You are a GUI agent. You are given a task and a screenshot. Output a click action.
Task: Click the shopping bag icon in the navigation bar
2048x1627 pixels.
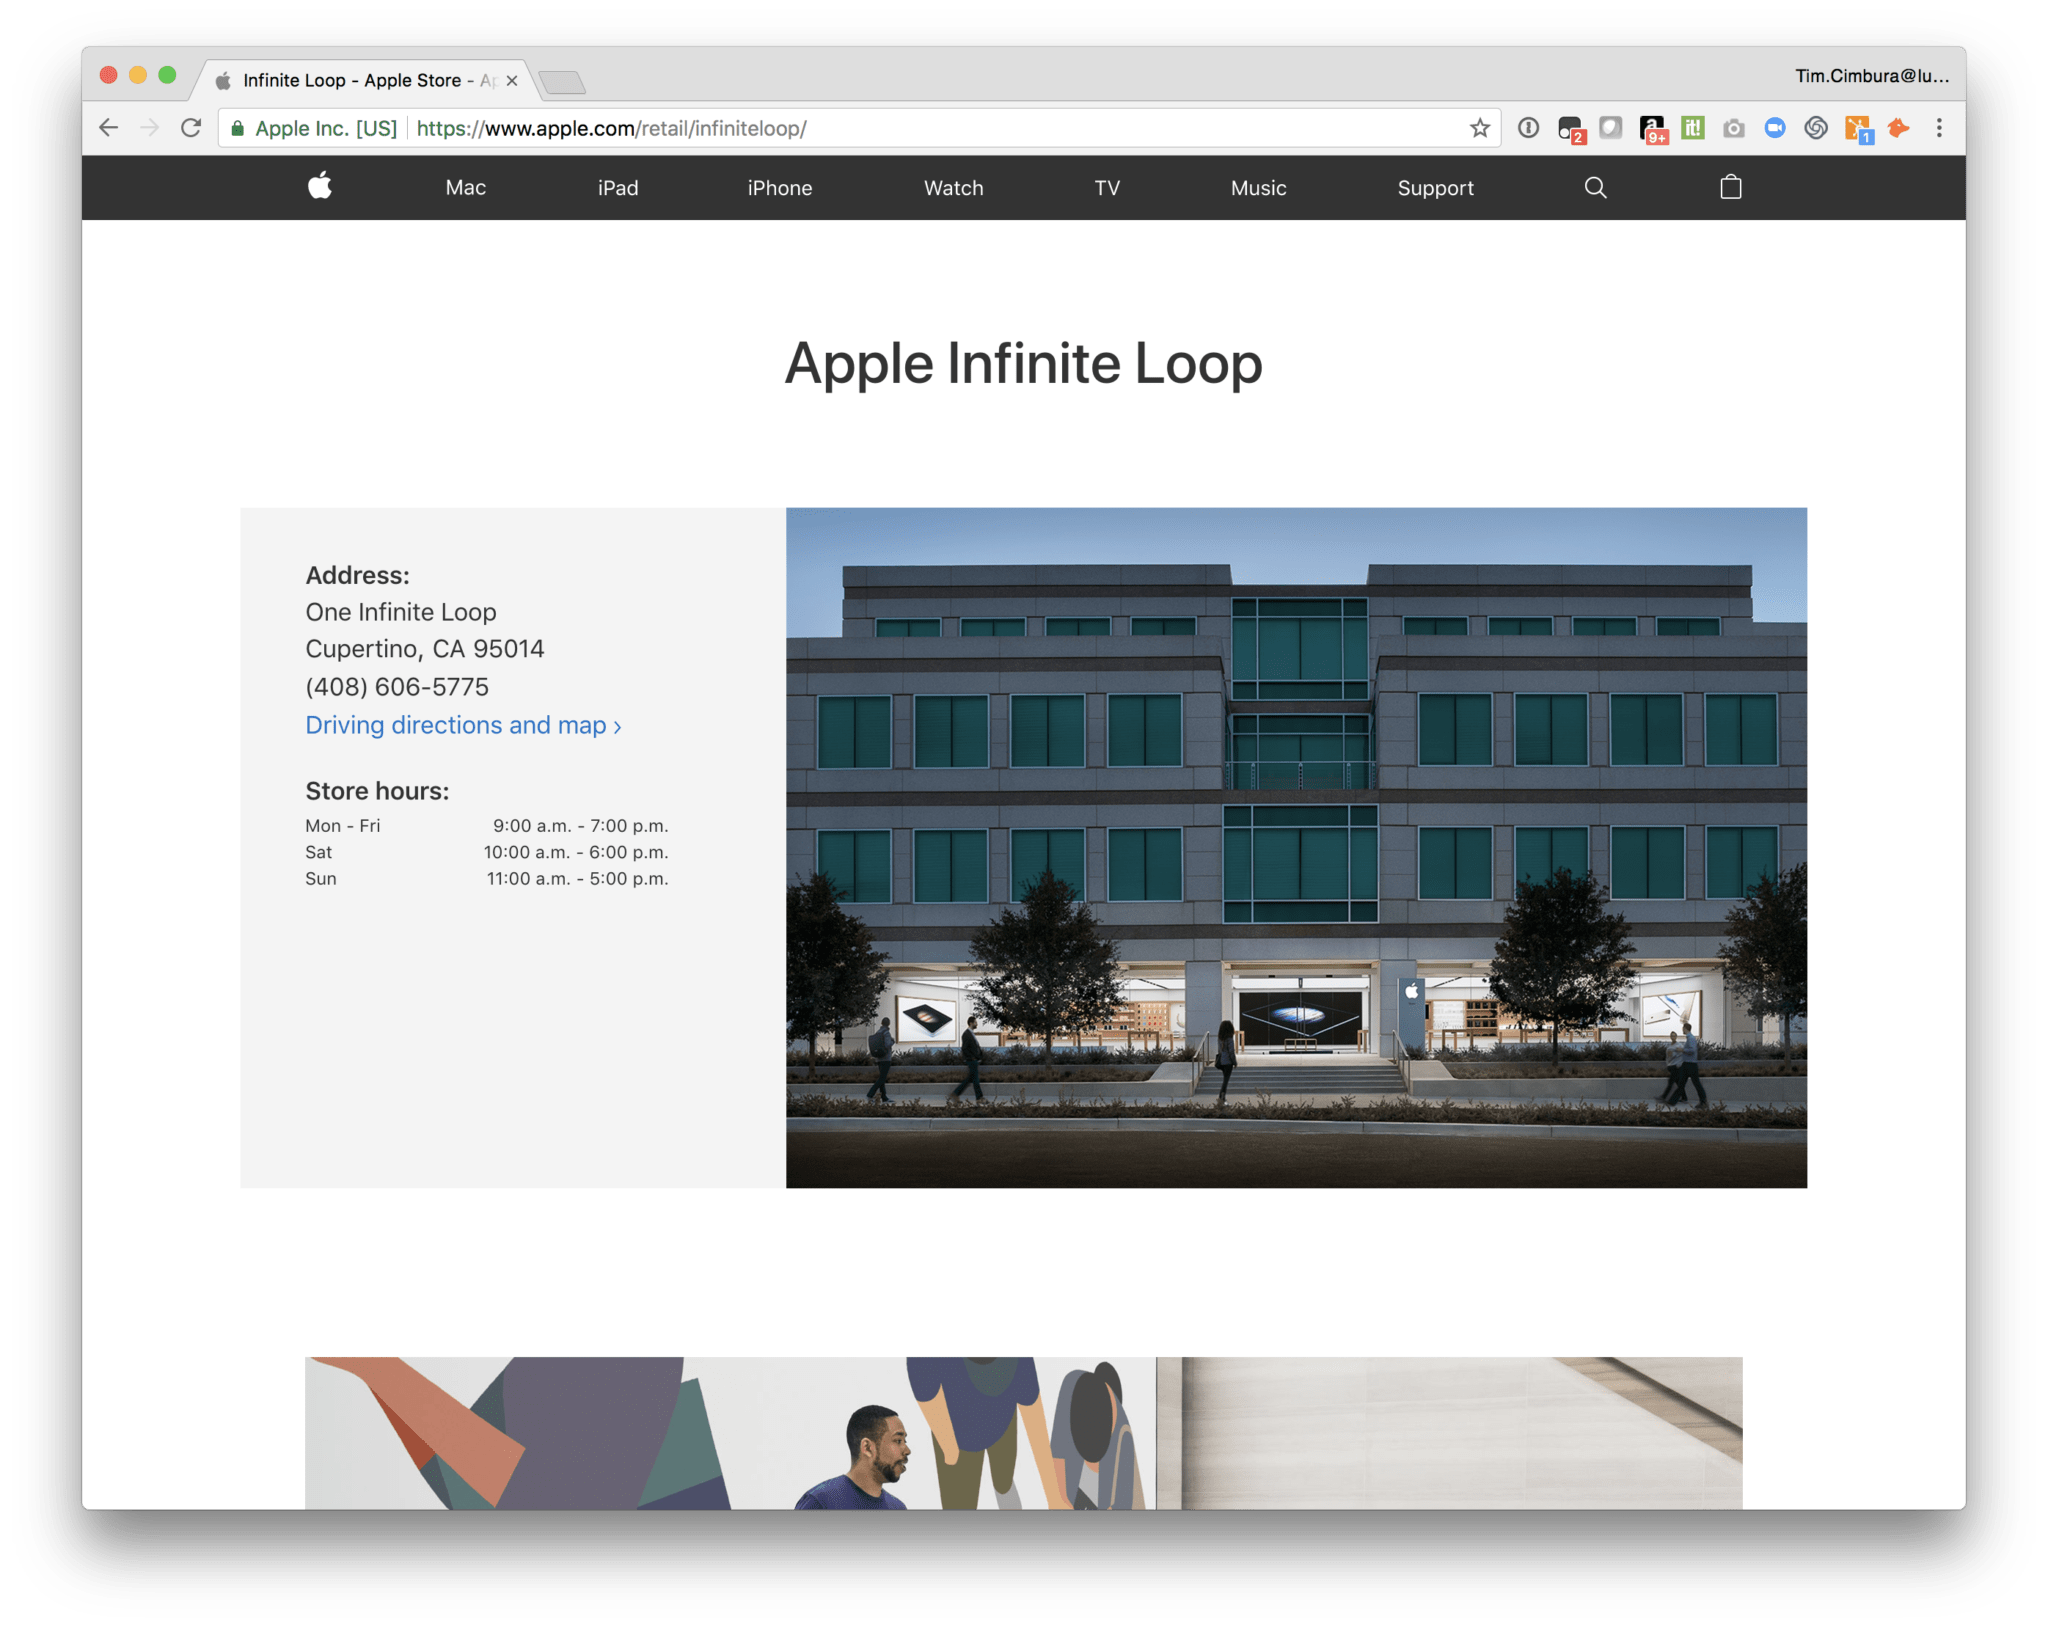click(1732, 186)
